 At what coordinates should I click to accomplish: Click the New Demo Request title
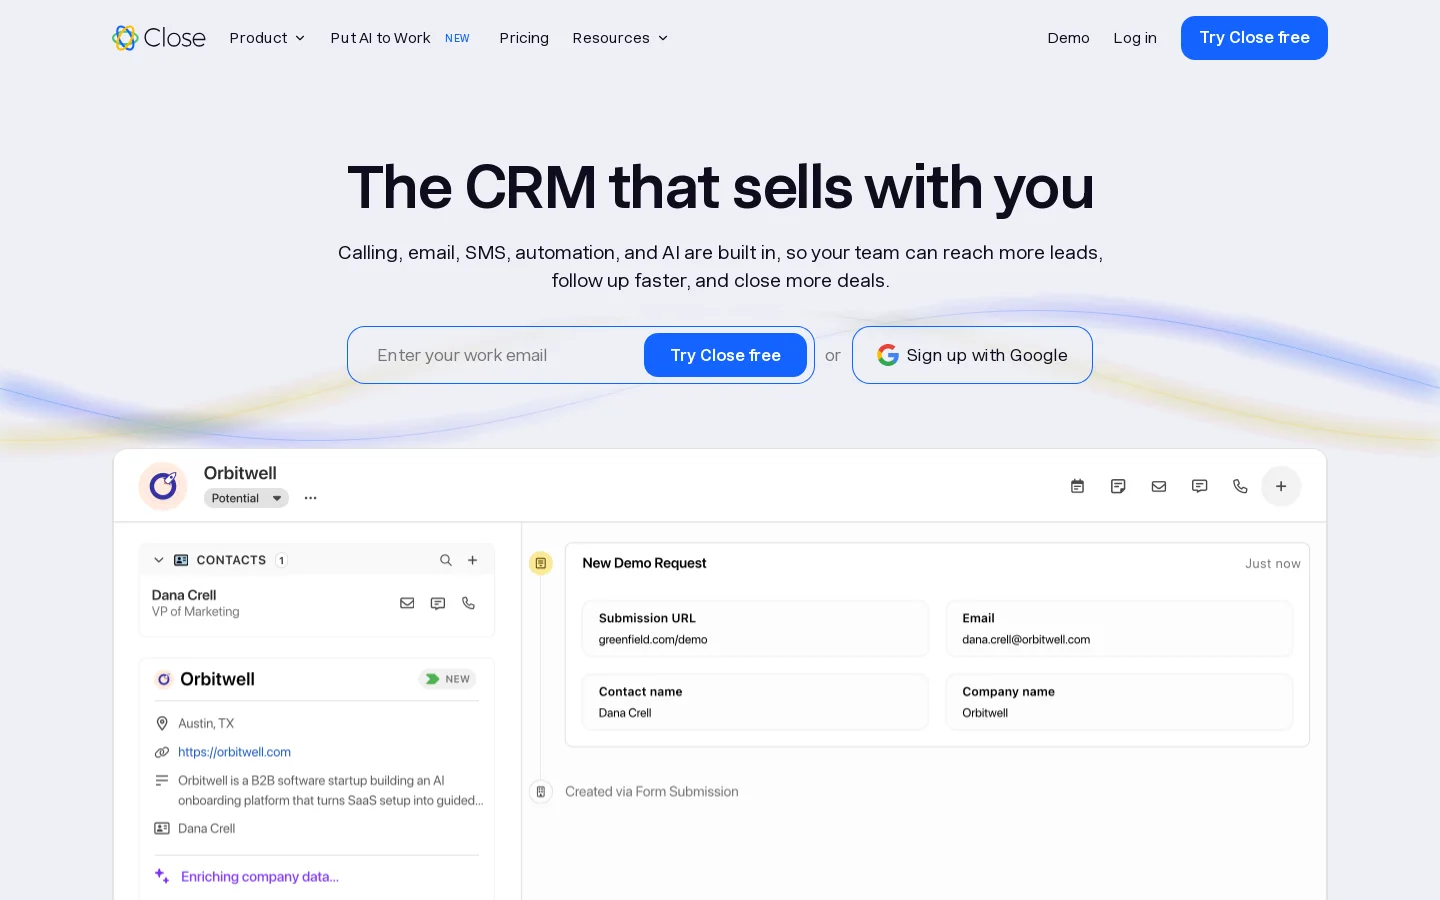(x=644, y=563)
